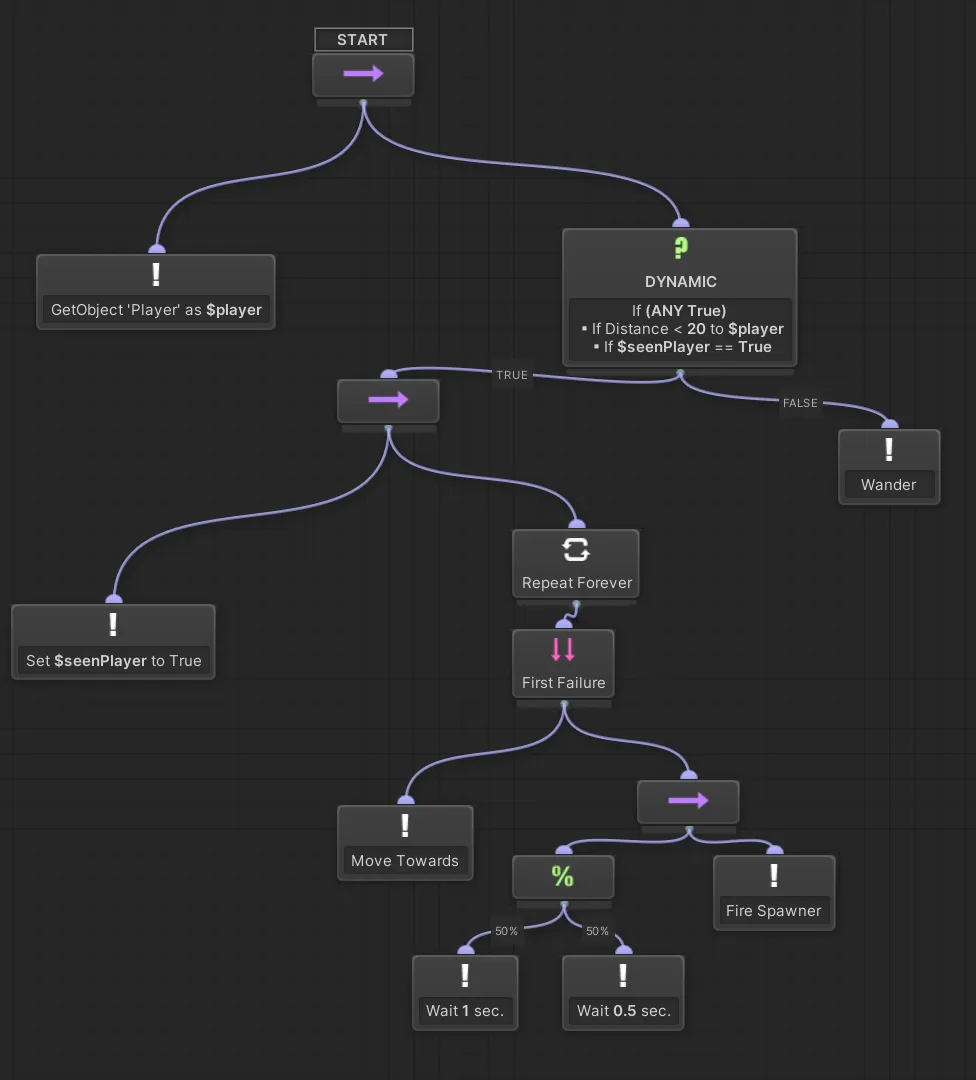Click the Wander node's exclamation icon
This screenshot has height=1080, width=976.
[x=888, y=450]
